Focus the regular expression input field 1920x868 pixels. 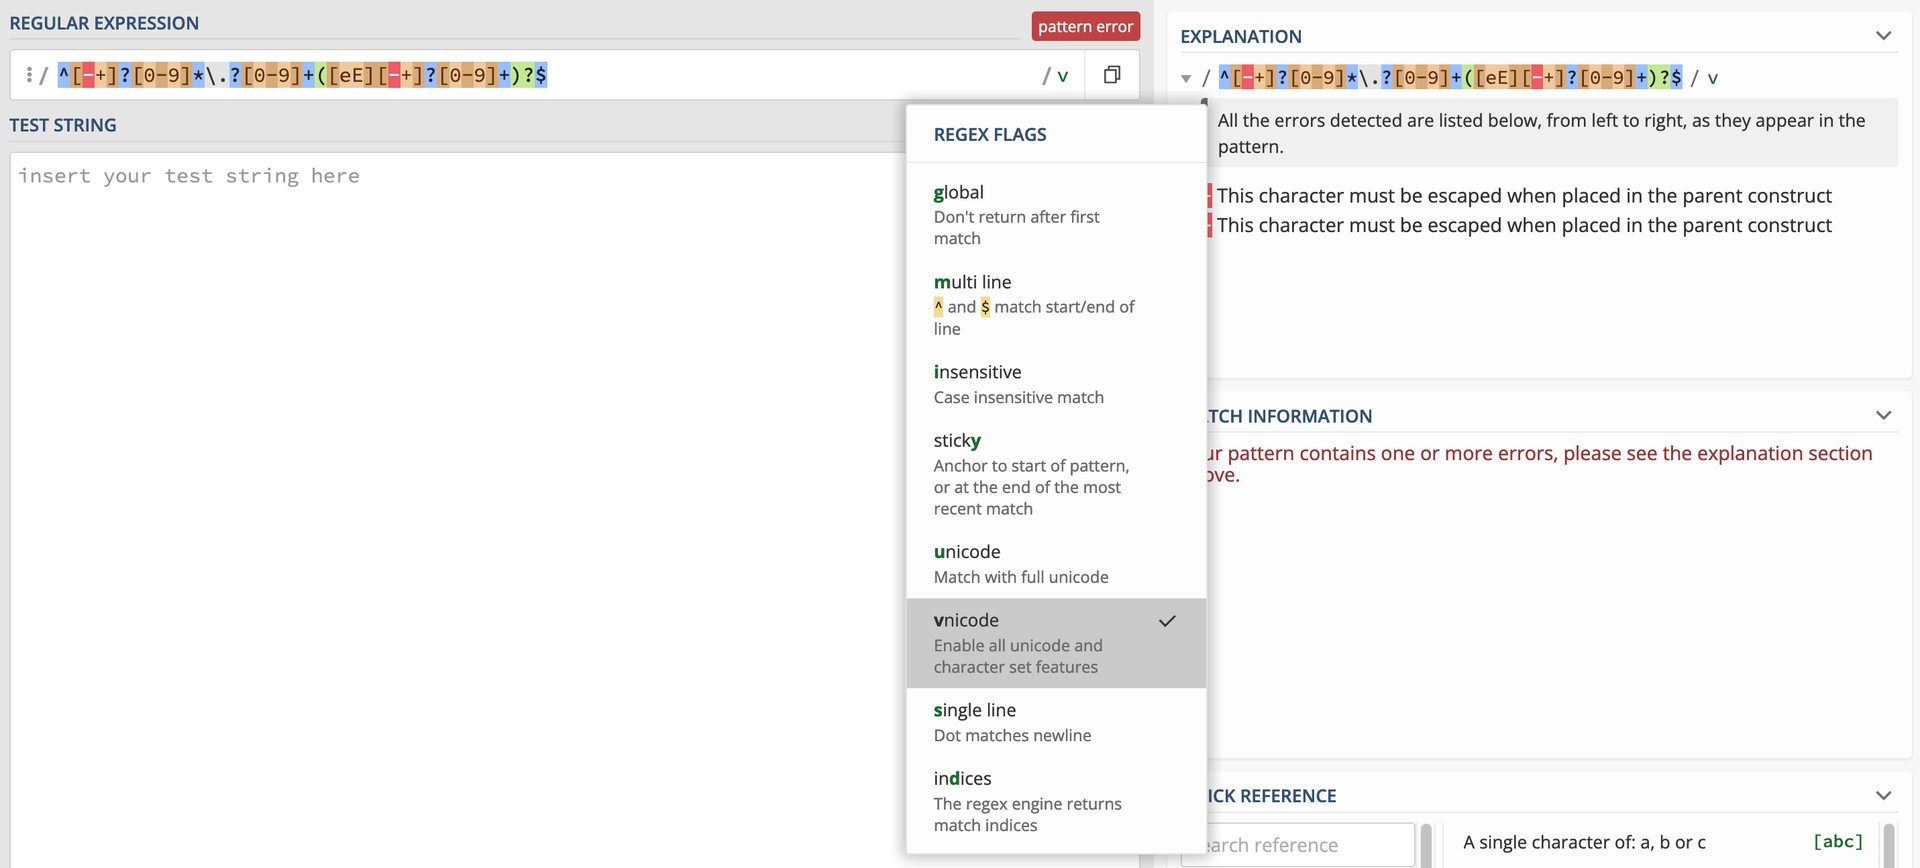click(780, 75)
